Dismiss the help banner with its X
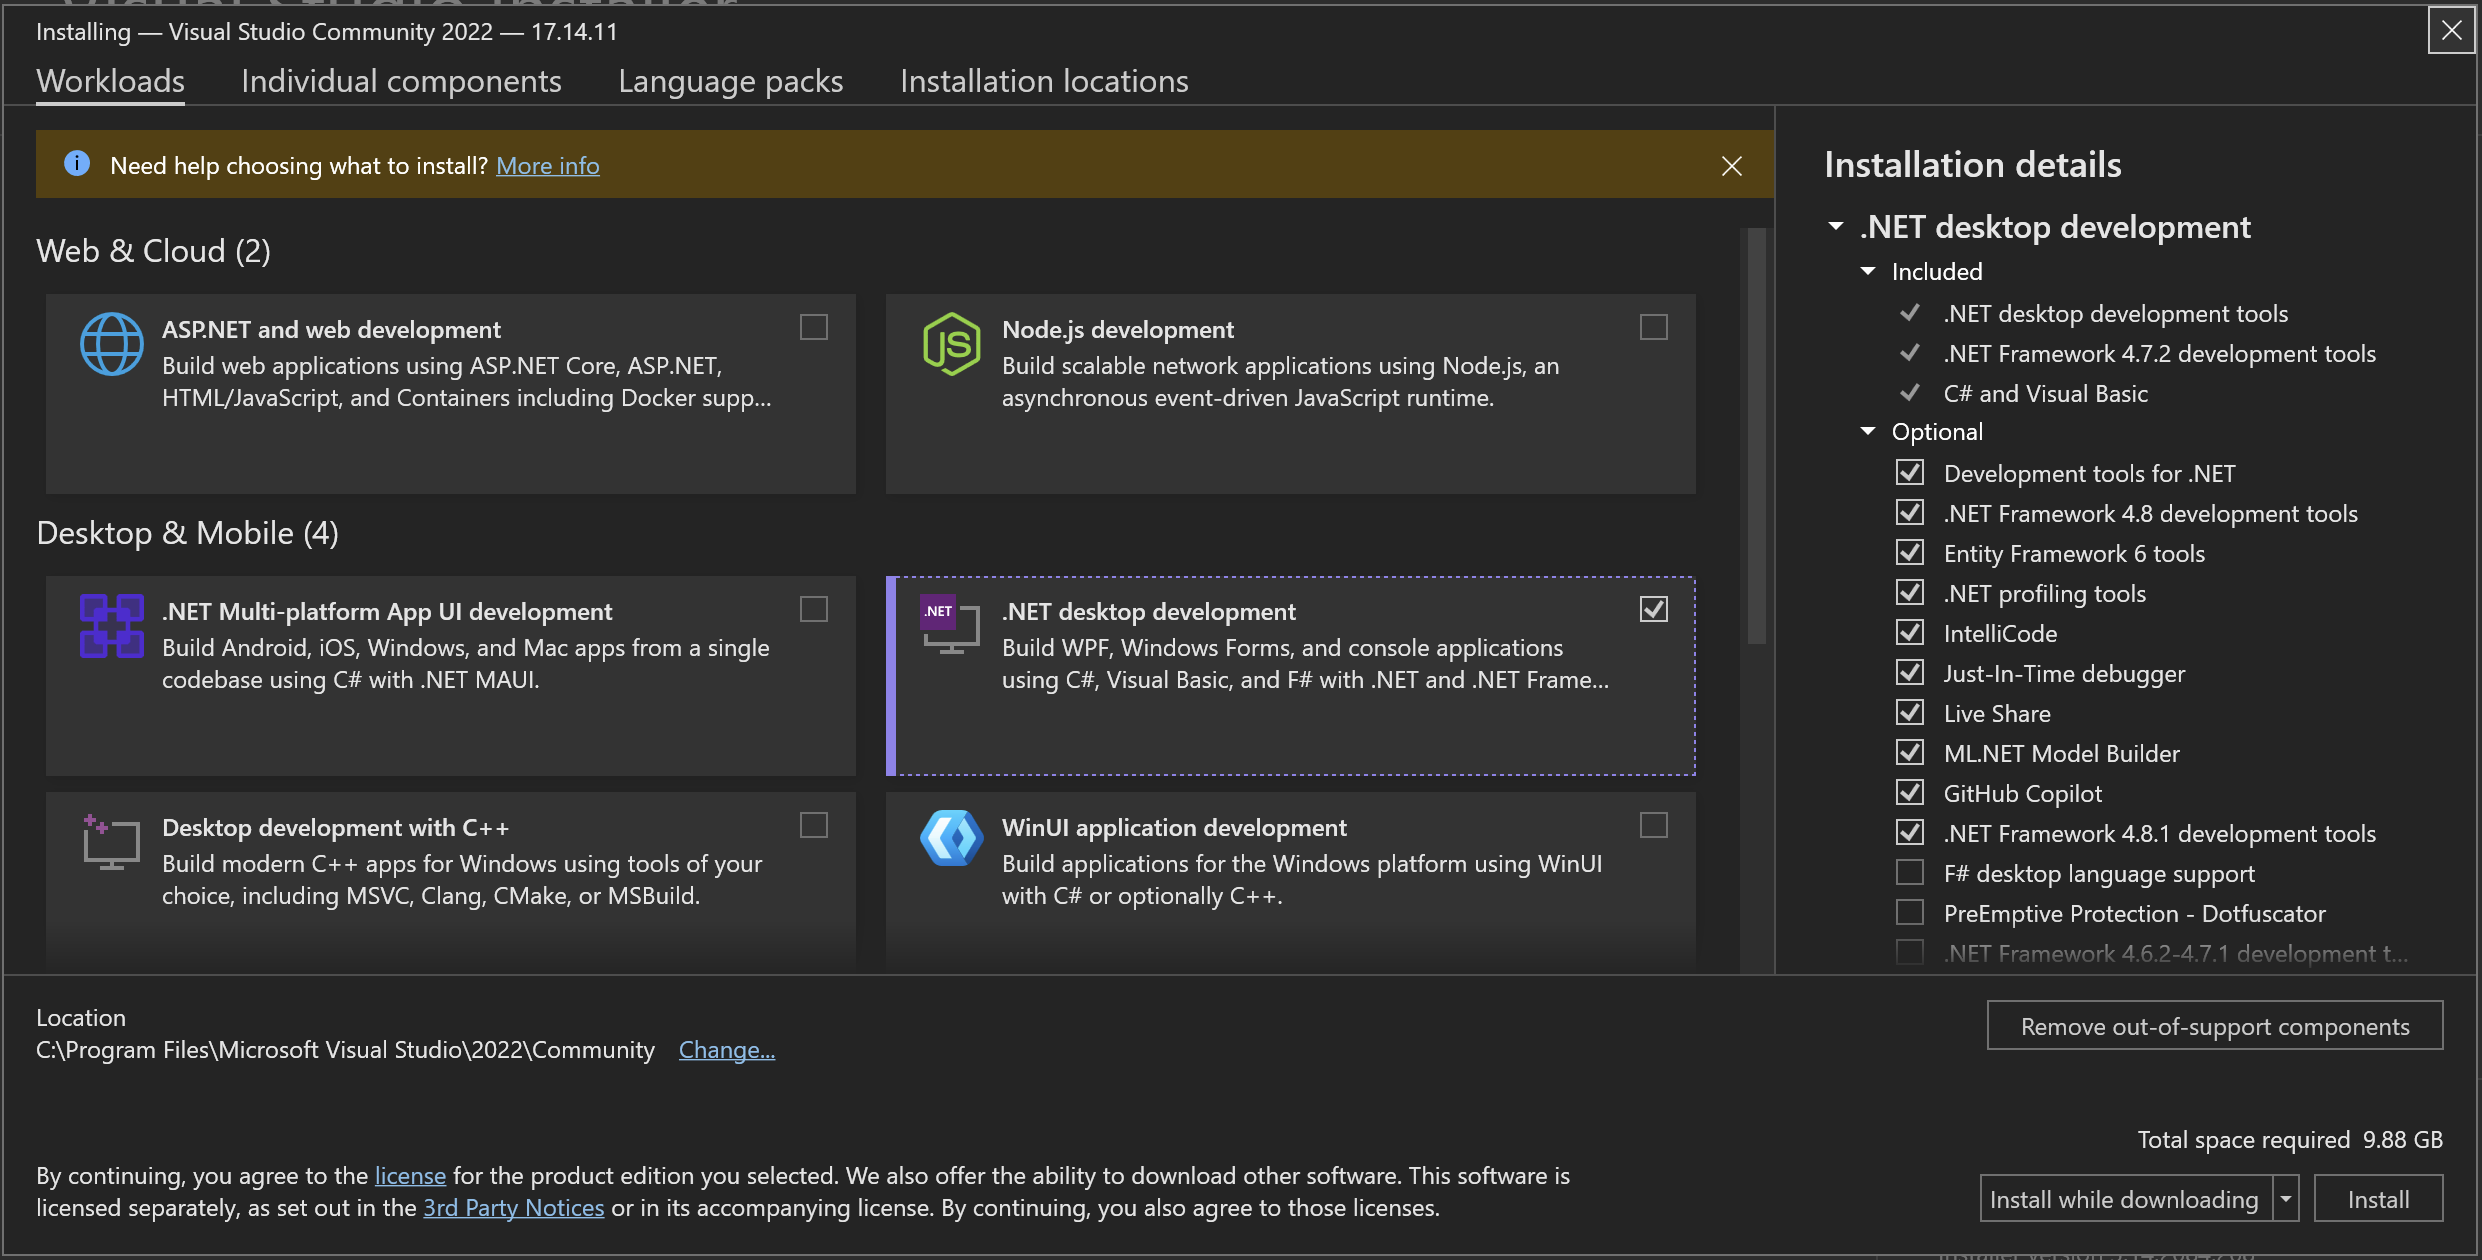This screenshot has width=2482, height=1260. 1732,166
